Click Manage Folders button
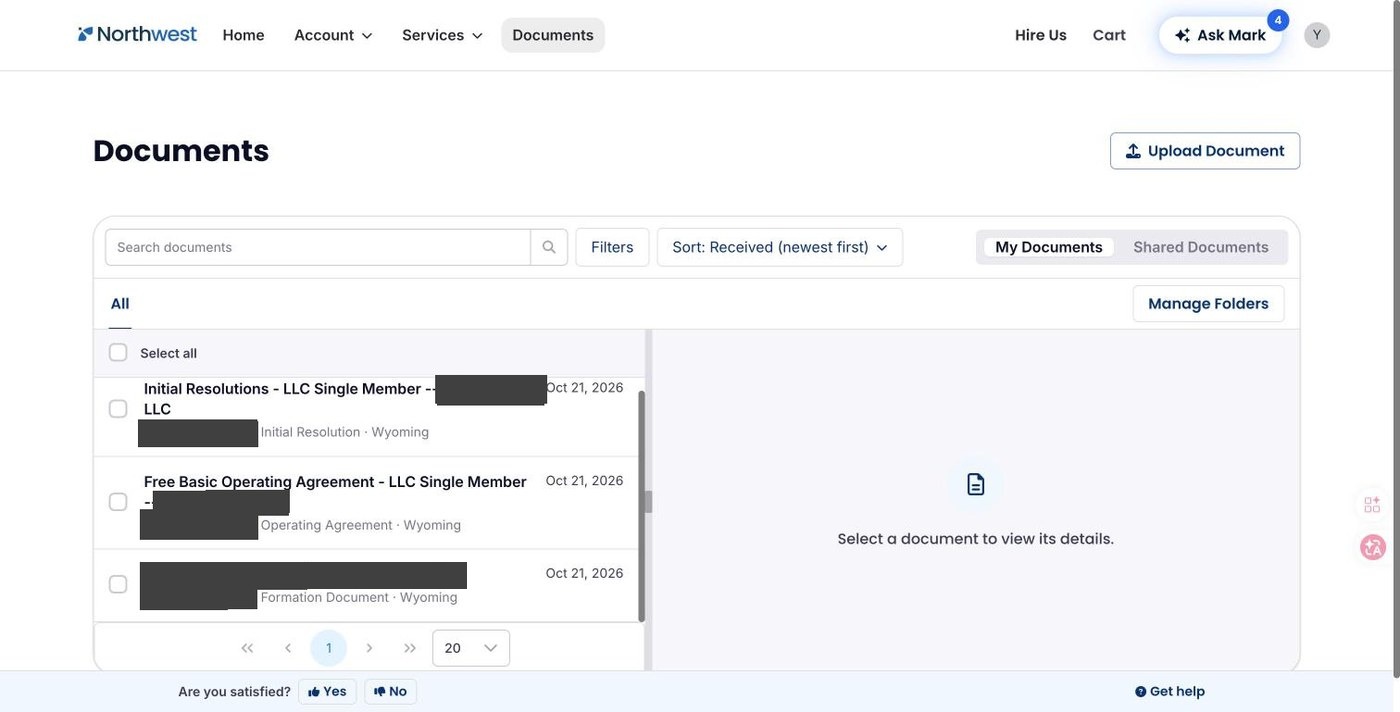This screenshot has height=712, width=1400. 1208,304
